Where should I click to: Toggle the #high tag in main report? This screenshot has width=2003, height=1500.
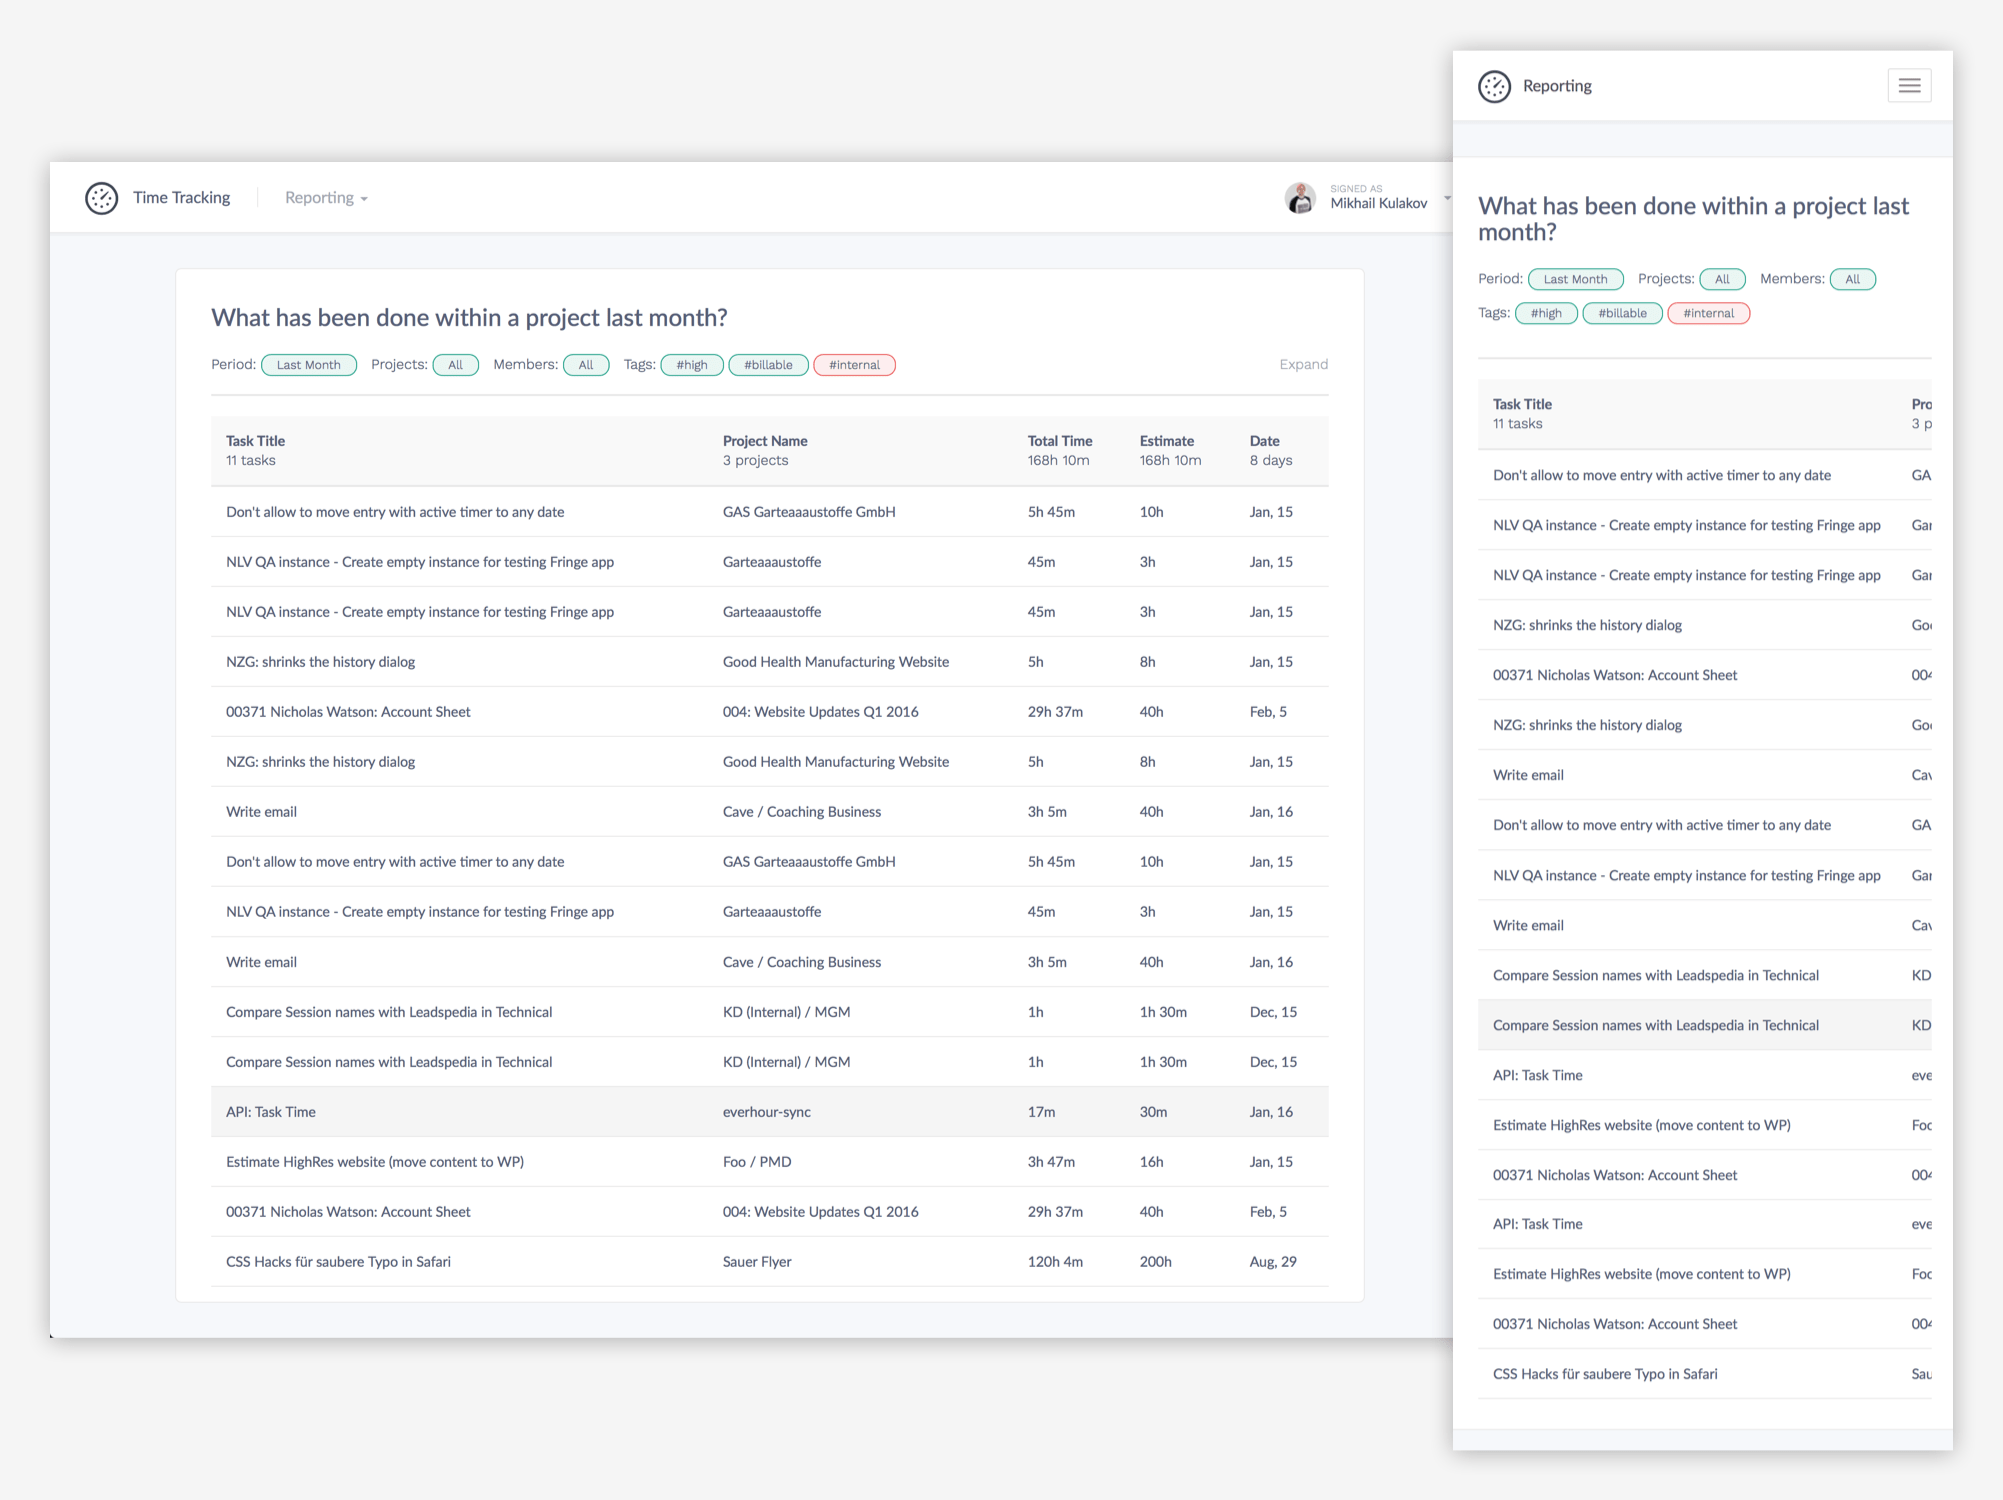[x=691, y=365]
